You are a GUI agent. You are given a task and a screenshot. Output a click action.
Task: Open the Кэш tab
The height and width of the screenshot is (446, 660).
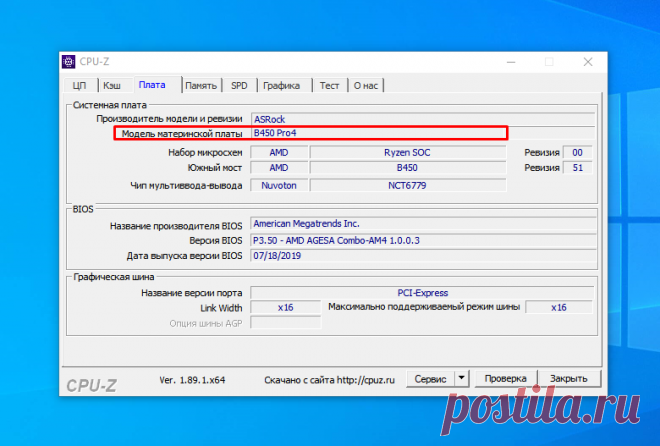pyautogui.click(x=112, y=86)
